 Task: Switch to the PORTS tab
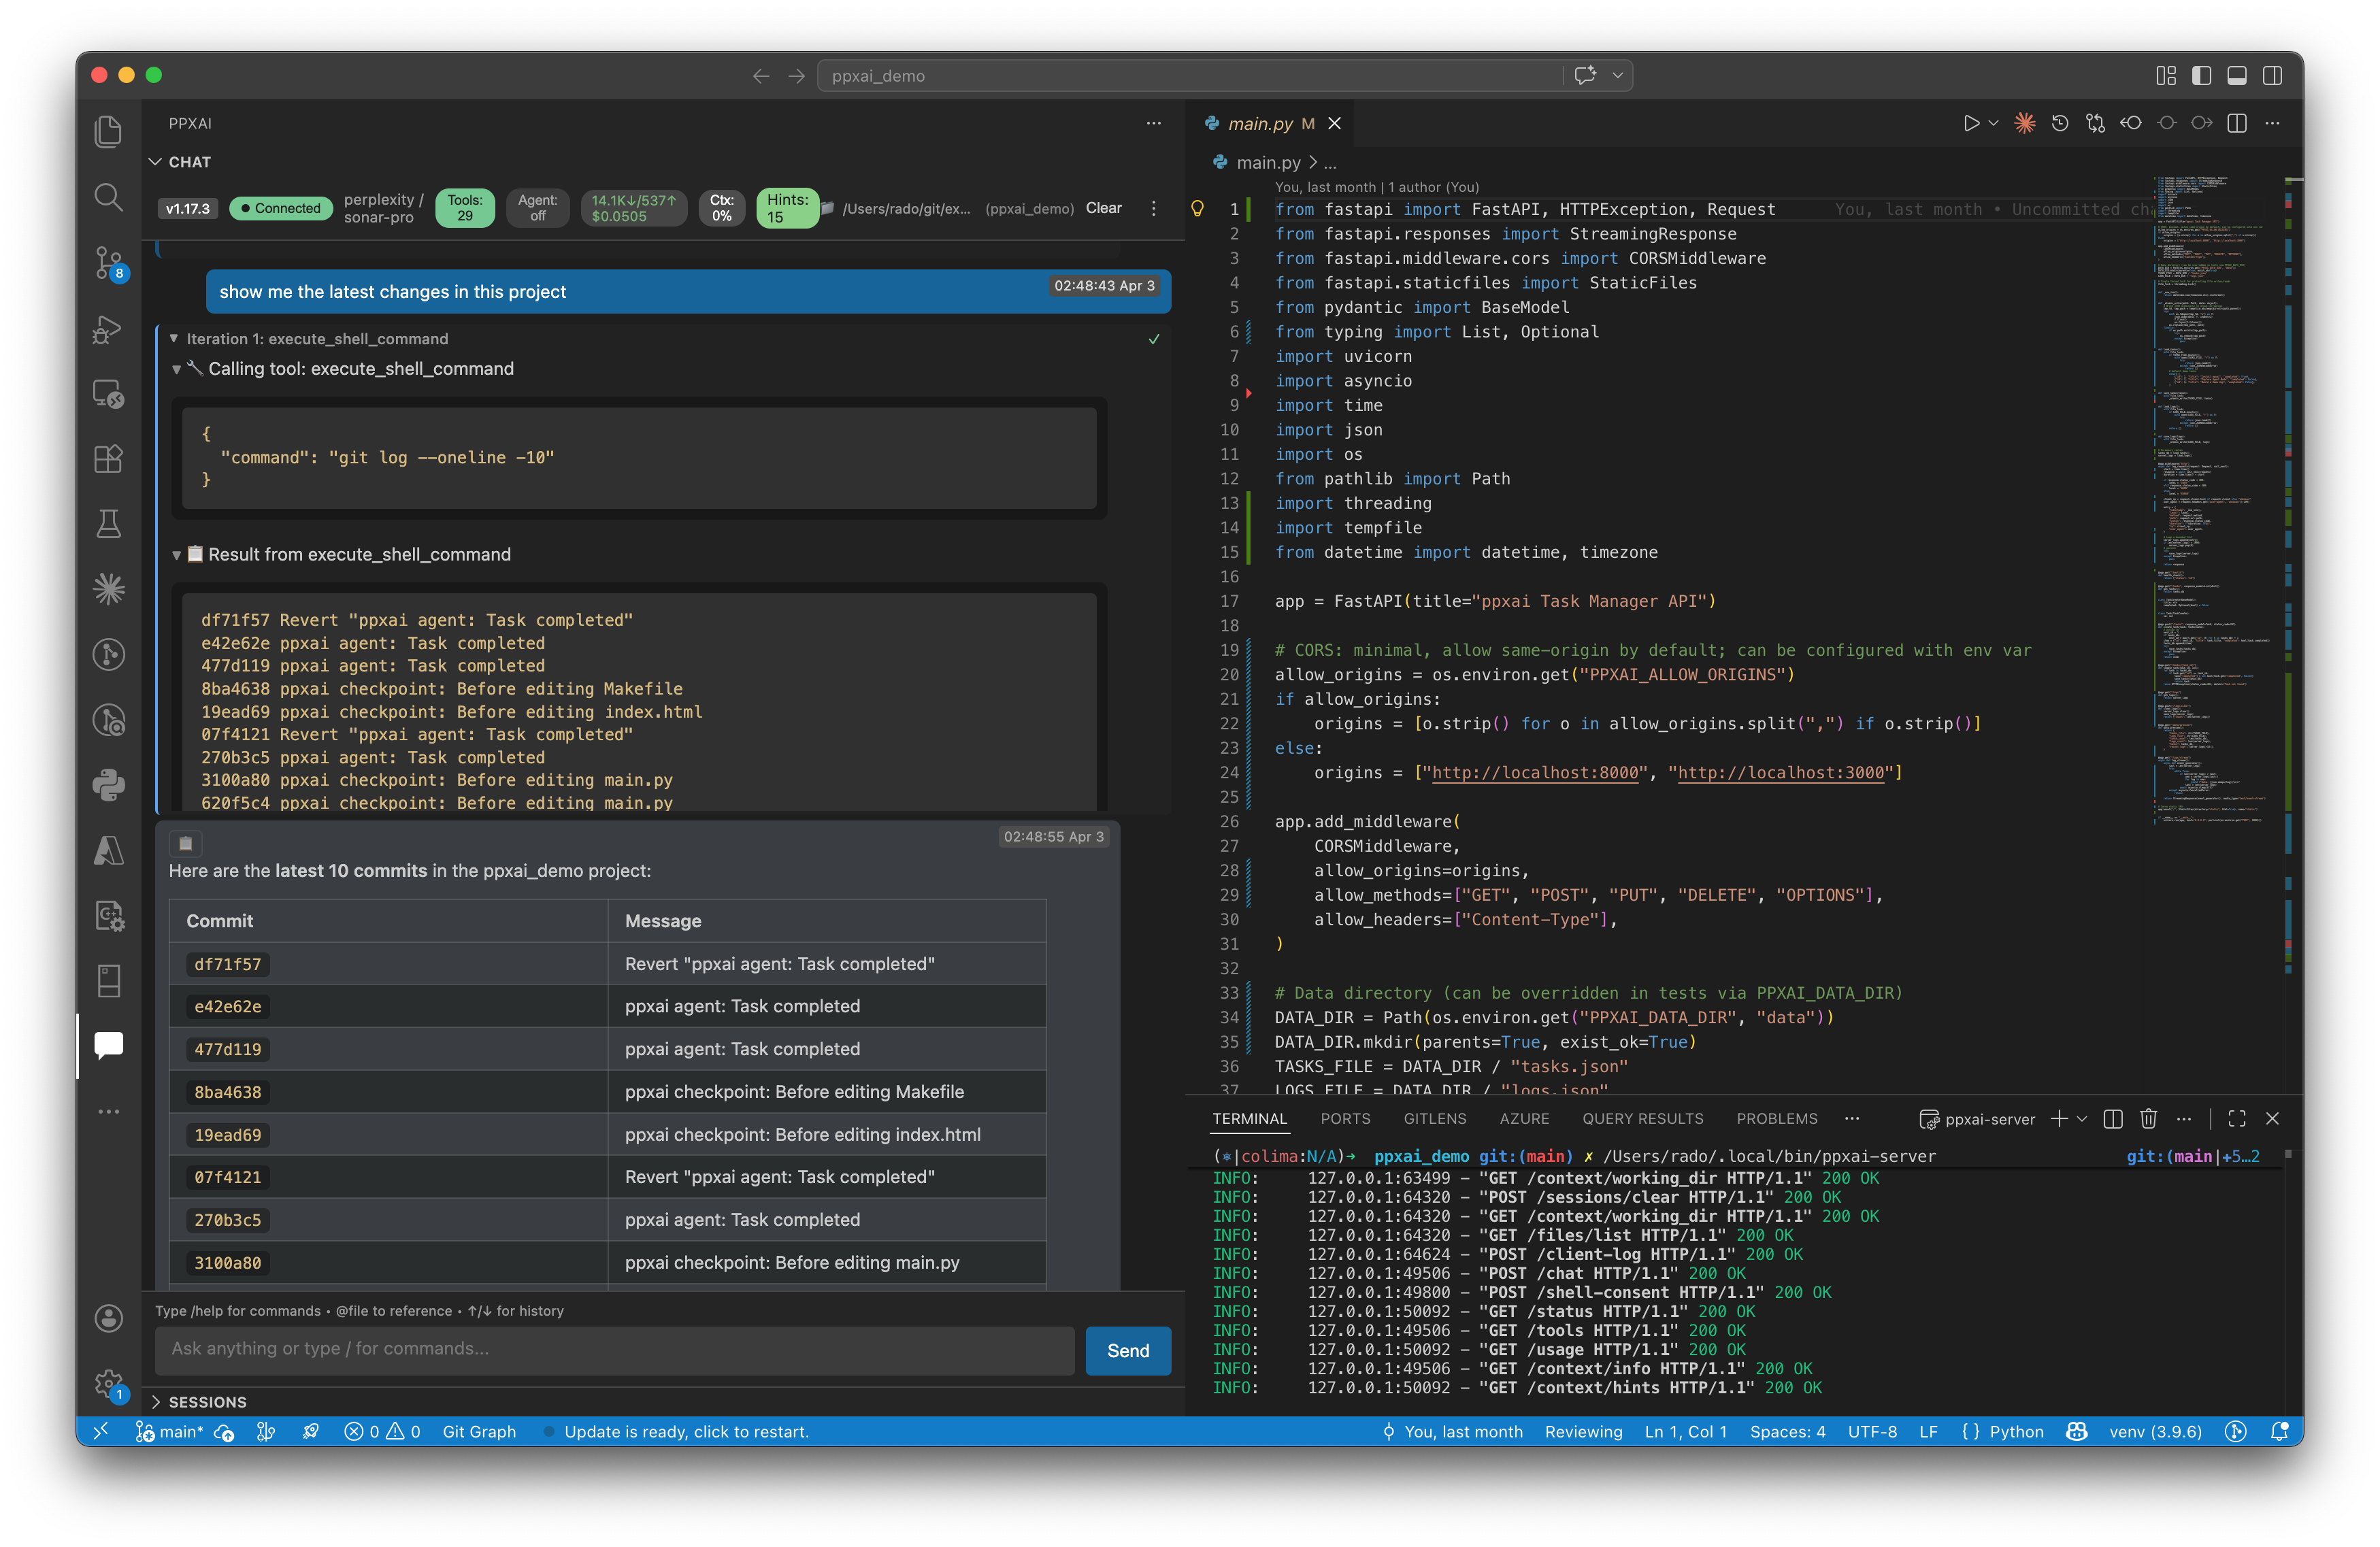(x=1345, y=1119)
